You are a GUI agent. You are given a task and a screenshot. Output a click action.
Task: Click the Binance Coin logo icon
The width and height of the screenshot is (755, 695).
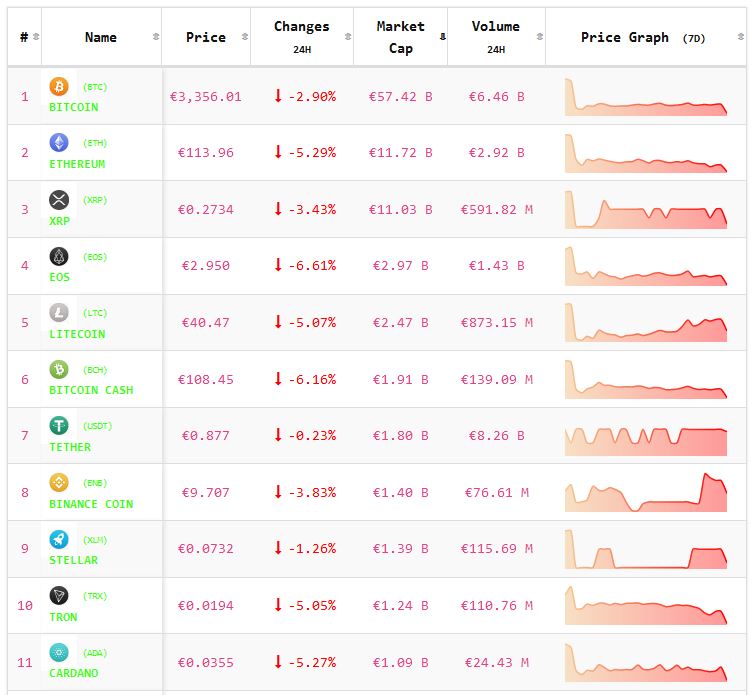coord(59,483)
